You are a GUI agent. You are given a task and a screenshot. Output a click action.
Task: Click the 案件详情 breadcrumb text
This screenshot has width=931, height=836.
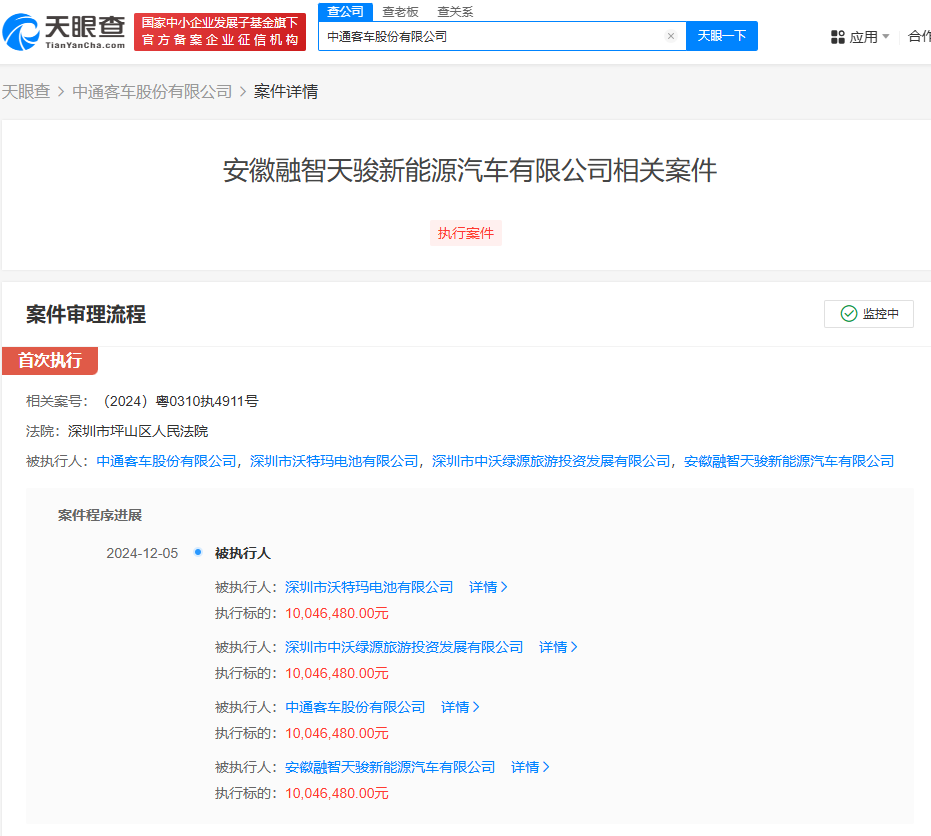[286, 91]
